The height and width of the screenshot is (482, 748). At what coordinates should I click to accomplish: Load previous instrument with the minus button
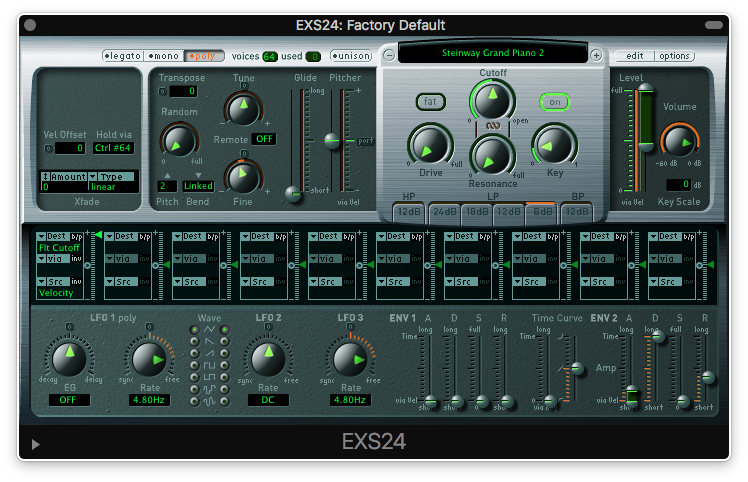click(x=390, y=55)
